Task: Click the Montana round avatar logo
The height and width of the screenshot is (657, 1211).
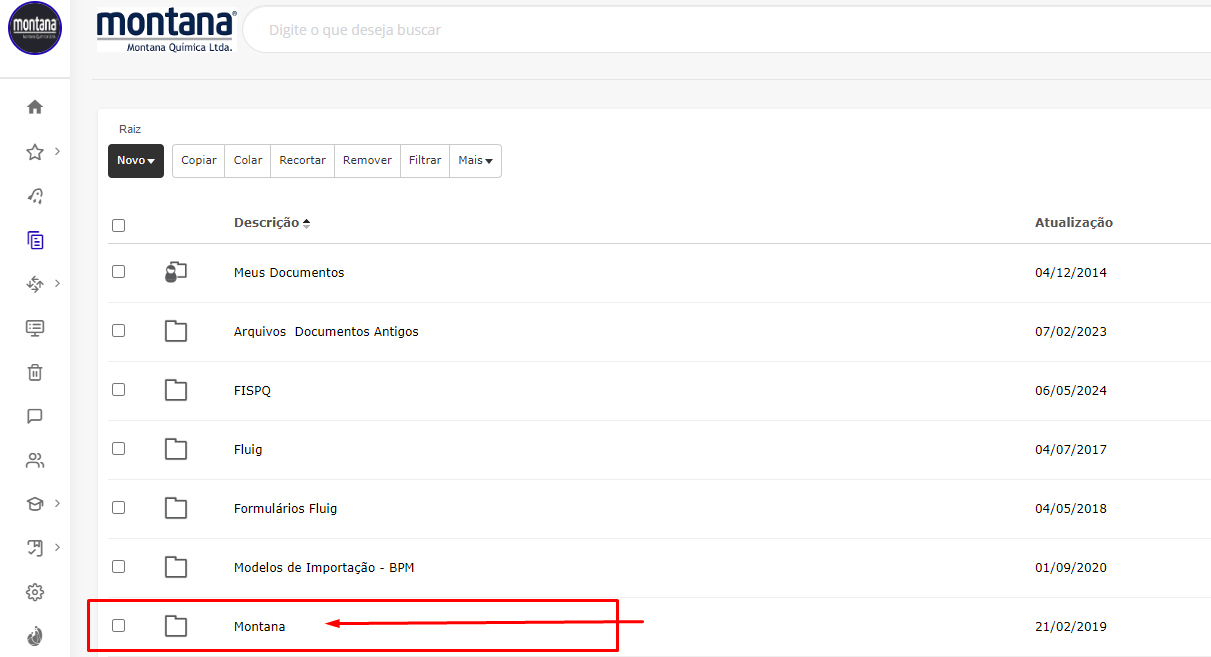Action: pyautogui.click(x=35, y=28)
